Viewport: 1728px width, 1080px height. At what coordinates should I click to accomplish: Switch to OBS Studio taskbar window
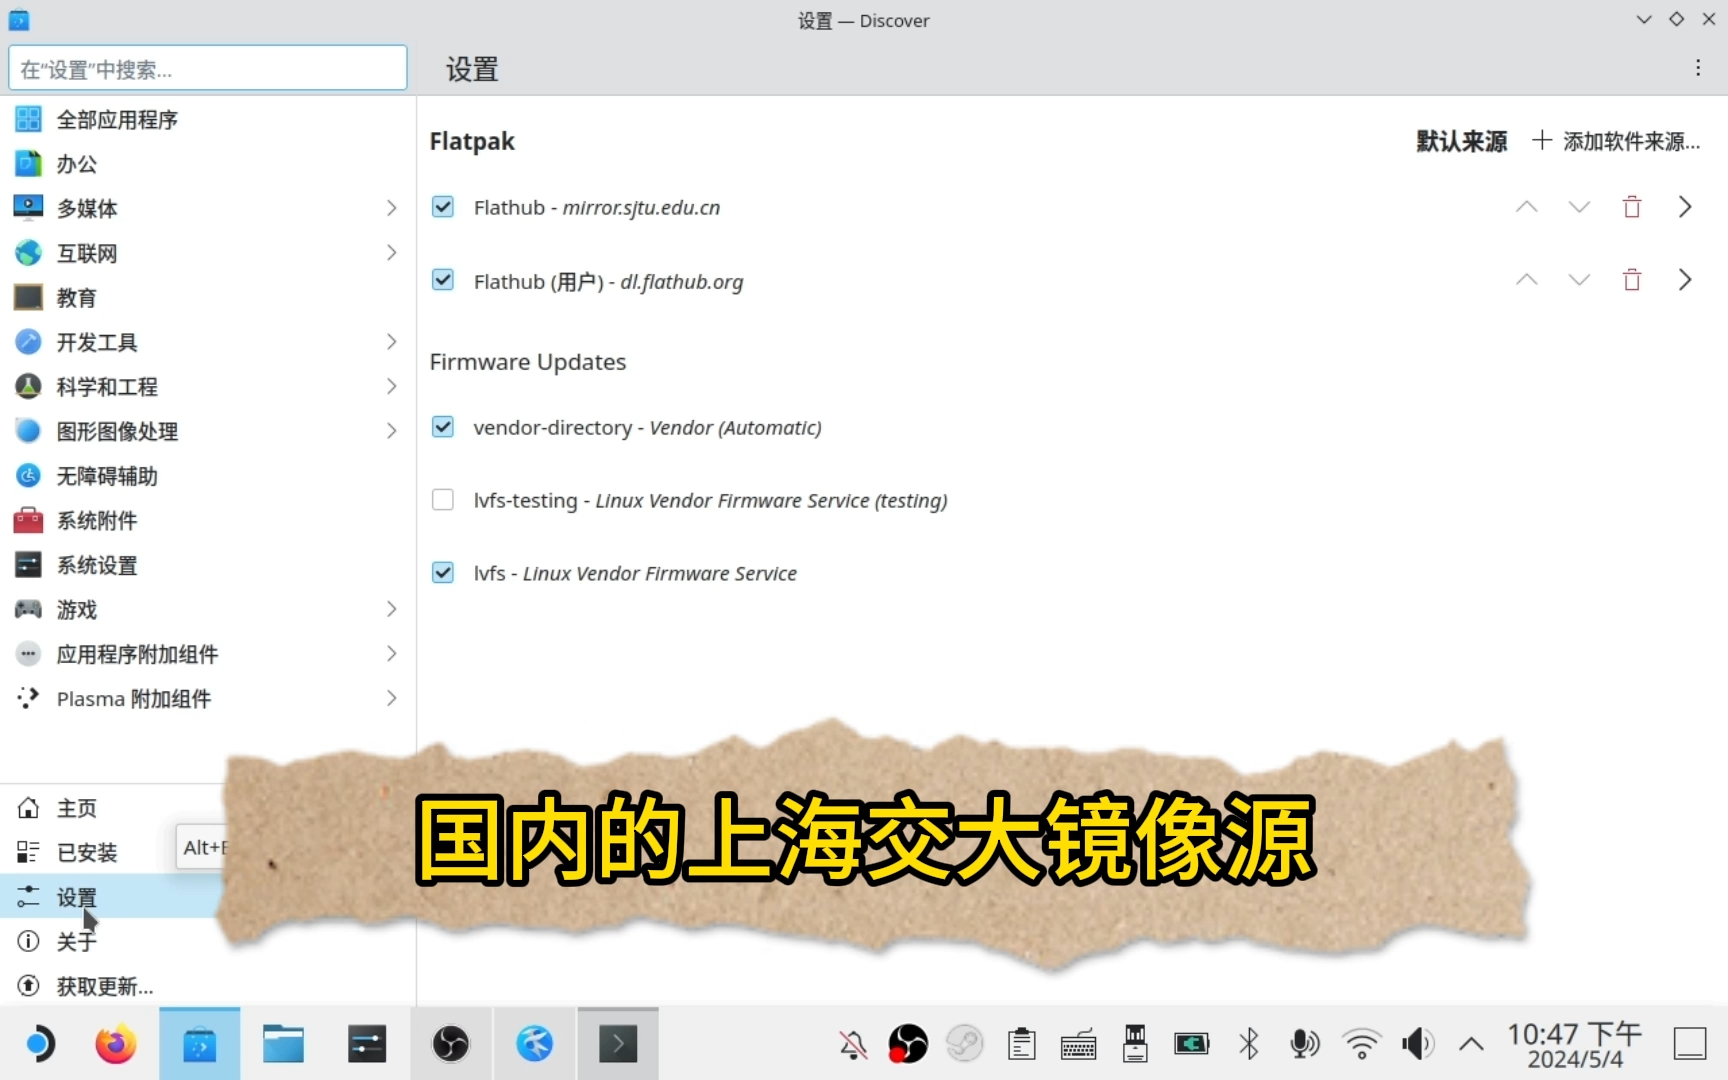[451, 1044]
